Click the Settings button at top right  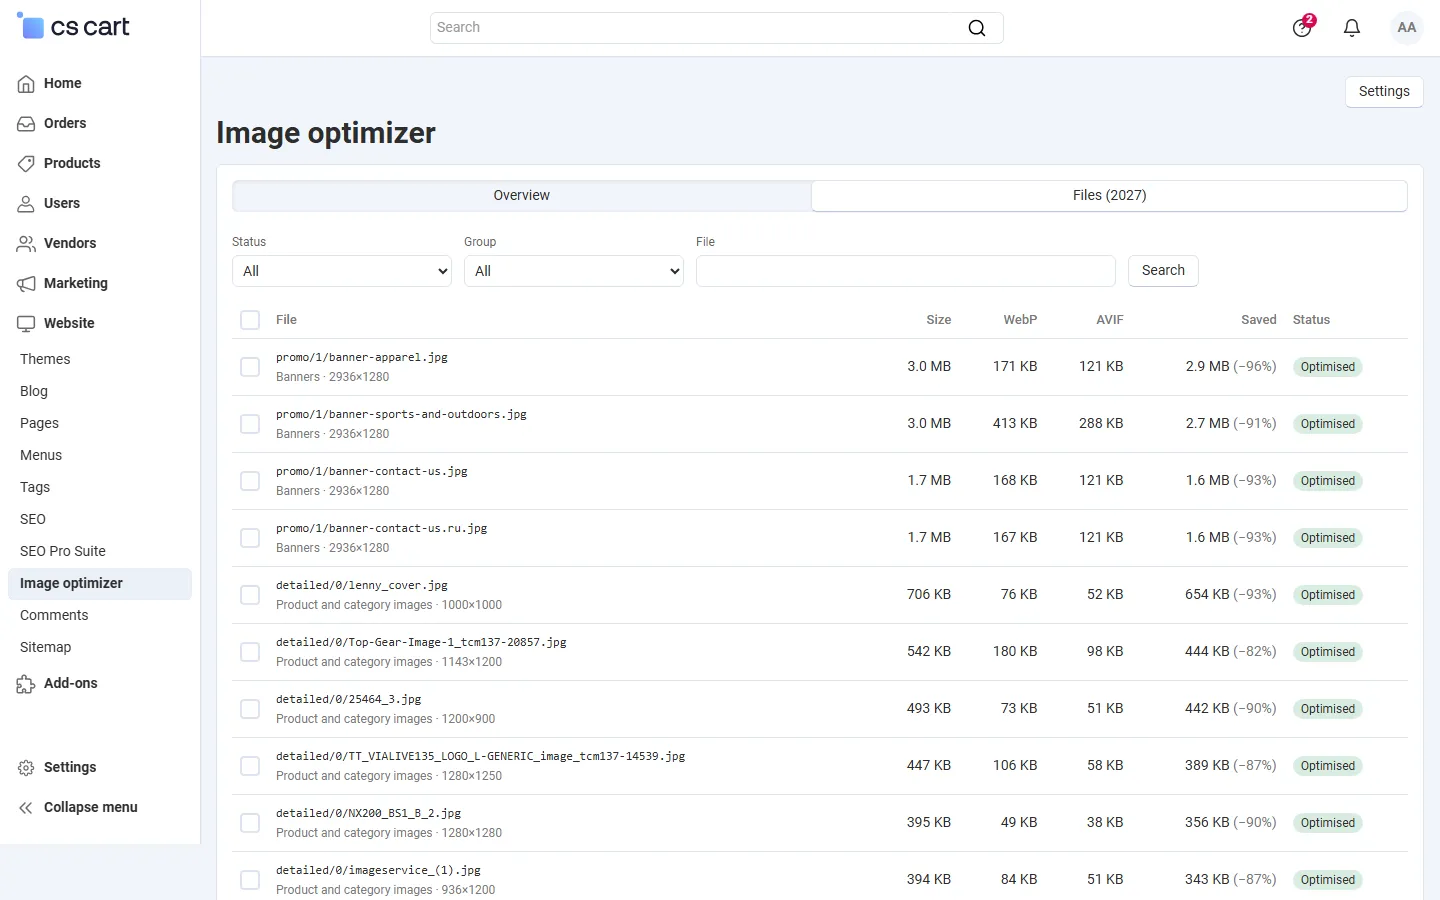click(x=1384, y=92)
